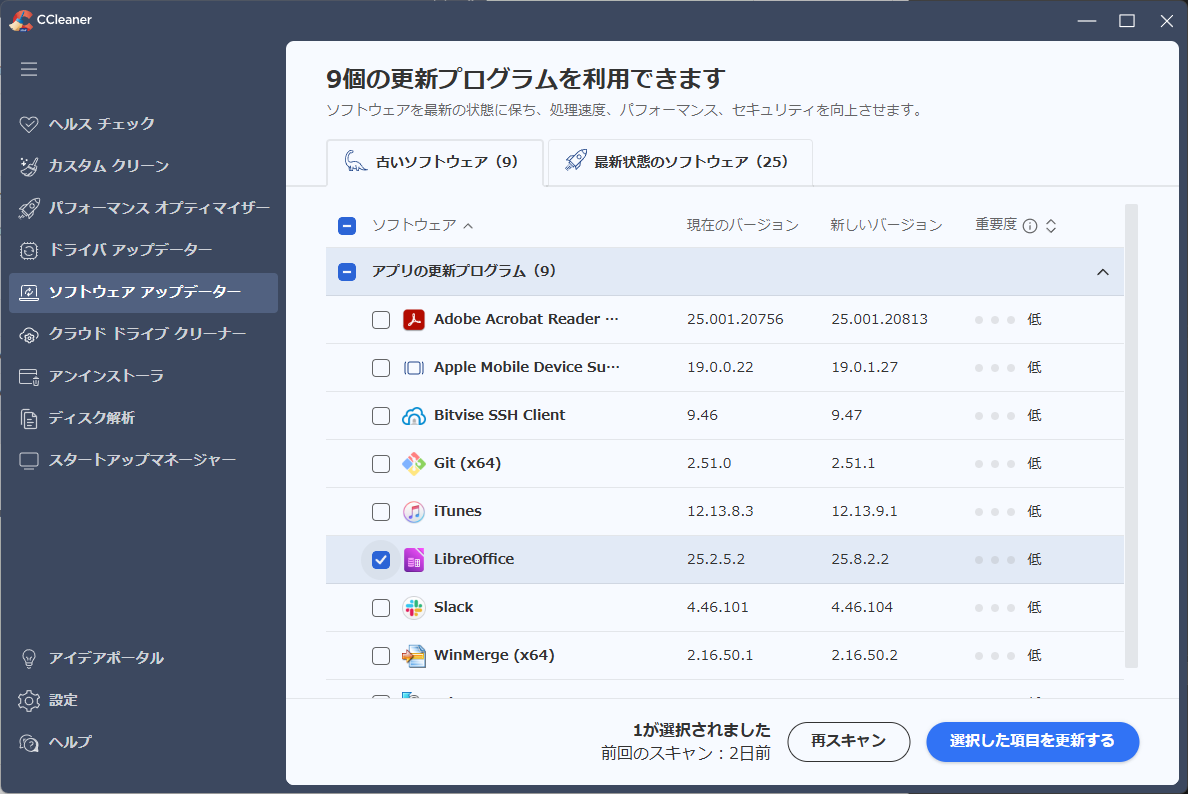Check the WinMerge (x64) checkbox

click(x=381, y=655)
